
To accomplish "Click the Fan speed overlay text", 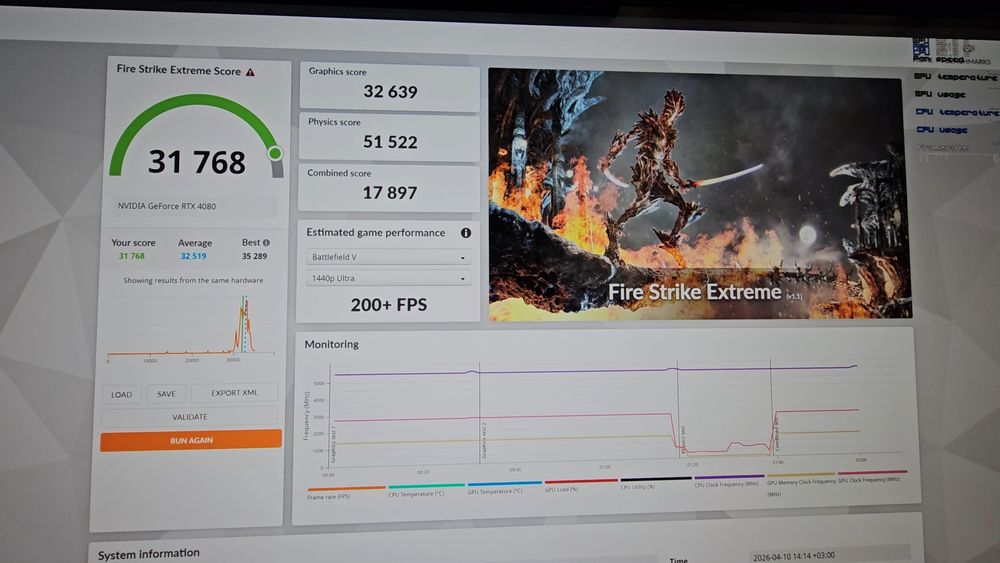I will pos(938,60).
